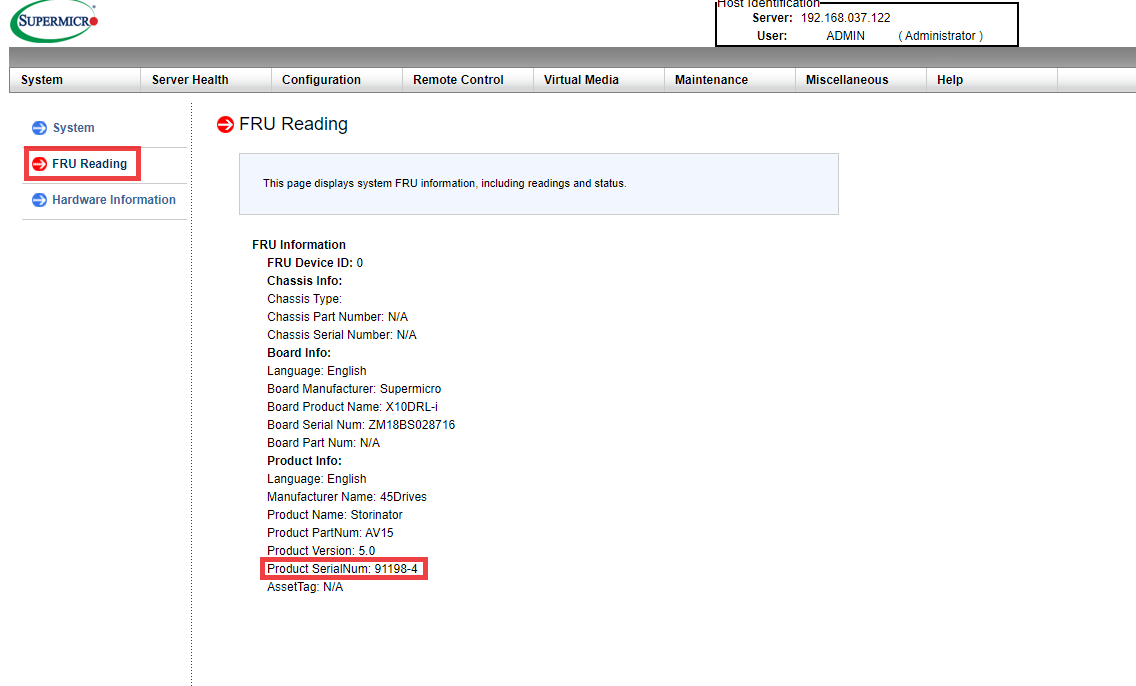Click Board Part Num: N/A

[x=324, y=443]
